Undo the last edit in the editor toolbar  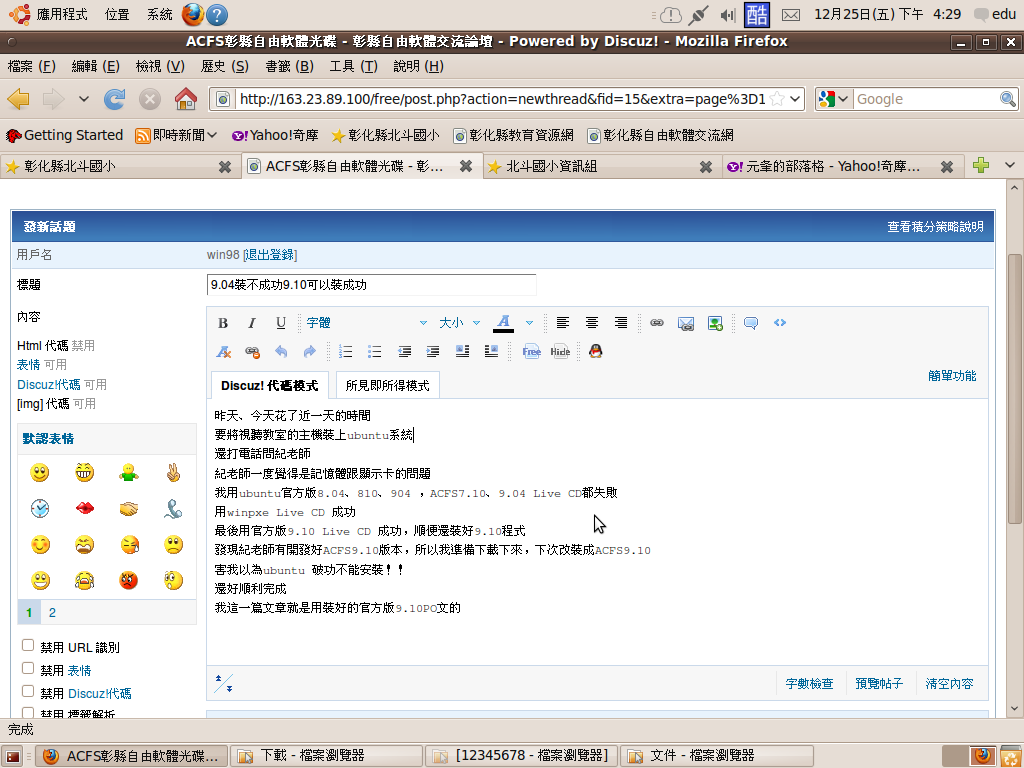(281, 352)
